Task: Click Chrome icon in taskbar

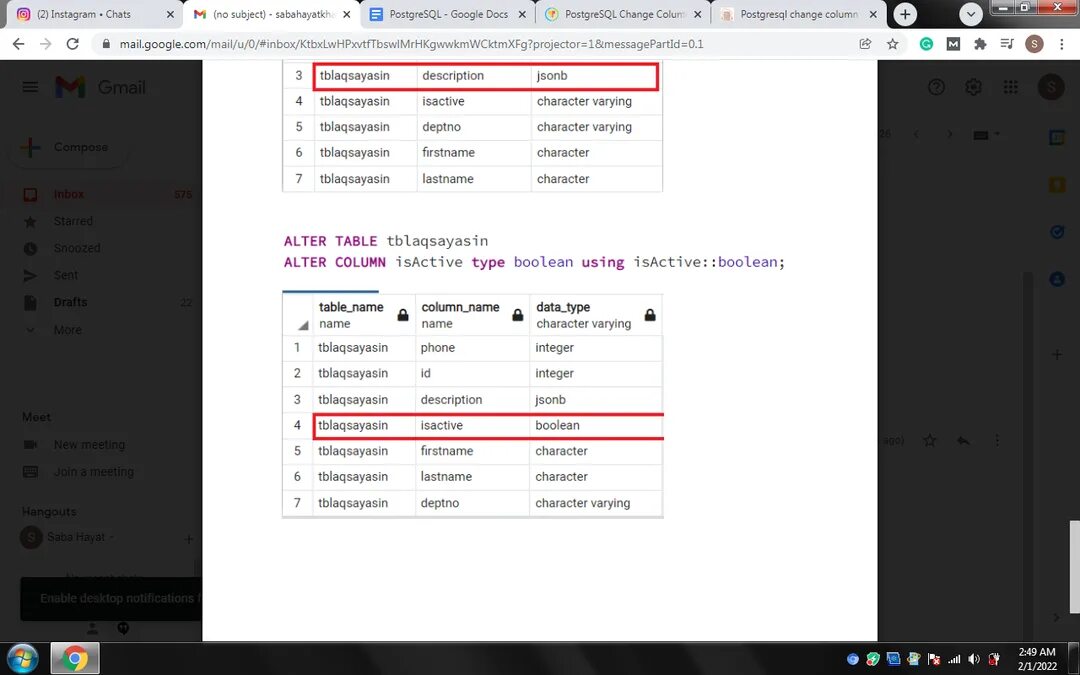Action: (x=74, y=658)
